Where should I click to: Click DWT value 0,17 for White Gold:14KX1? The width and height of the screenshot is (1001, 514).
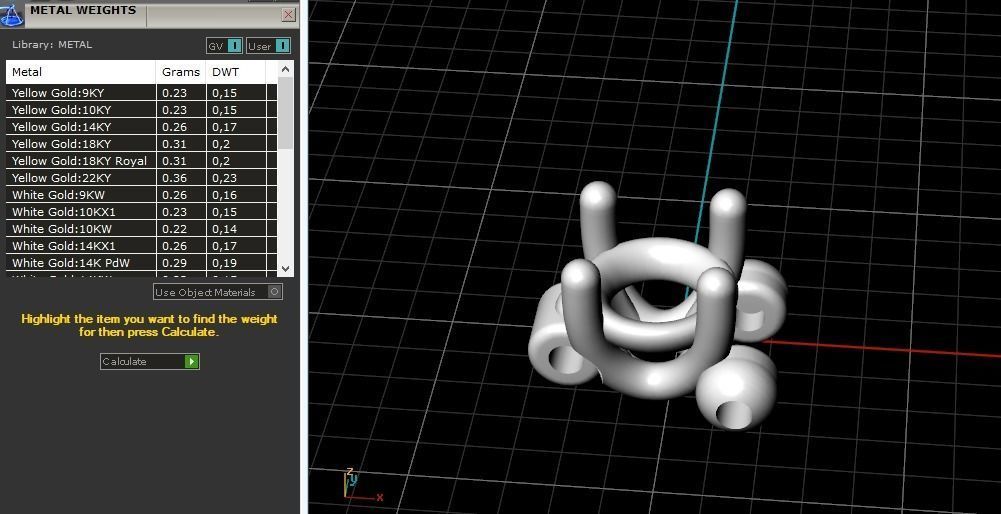pyautogui.click(x=225, y=246)
